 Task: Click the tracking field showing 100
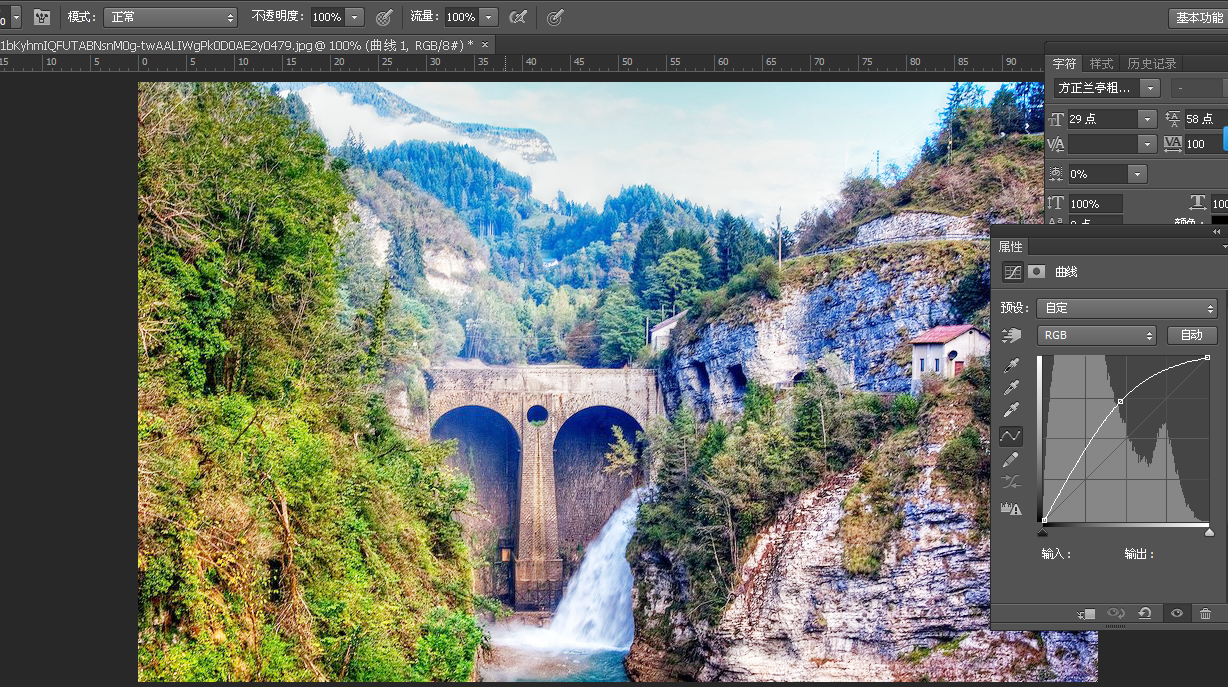[x=1205, y=144]
